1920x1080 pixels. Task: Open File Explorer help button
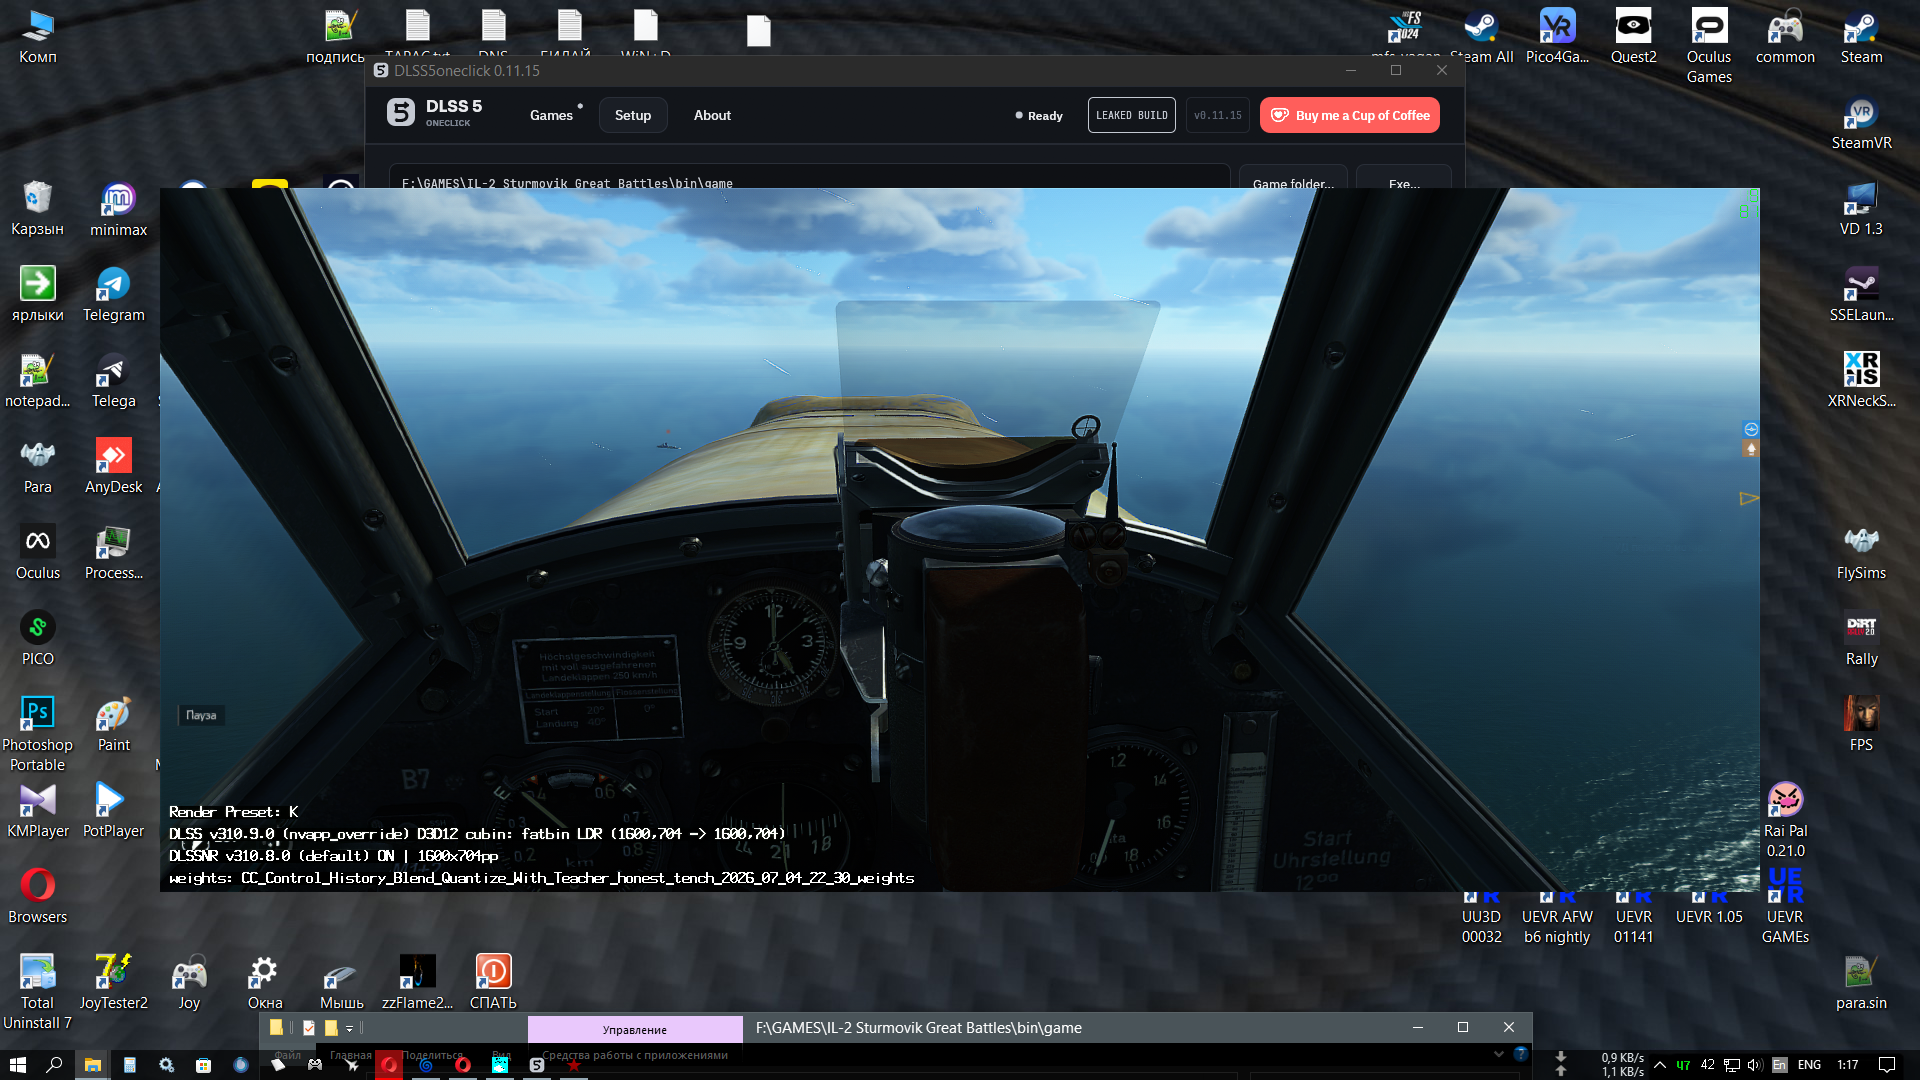1520,1054
